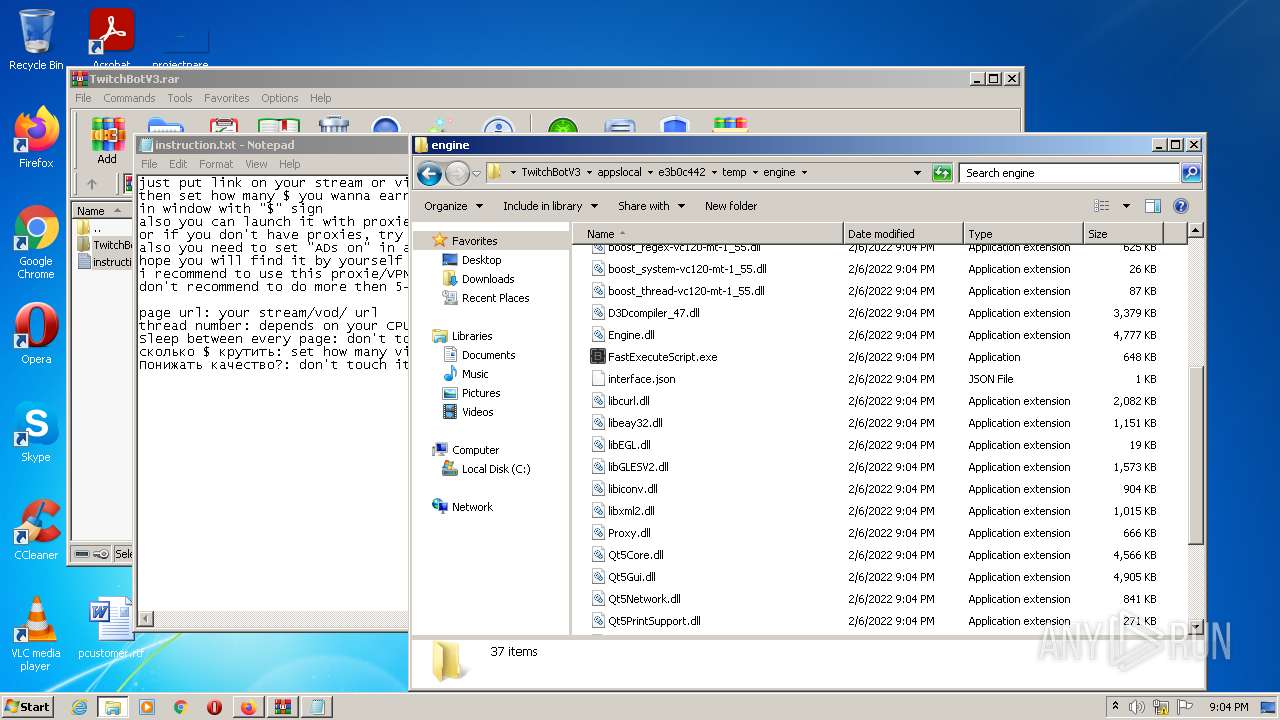Open Notepad Edit menu

178,164
